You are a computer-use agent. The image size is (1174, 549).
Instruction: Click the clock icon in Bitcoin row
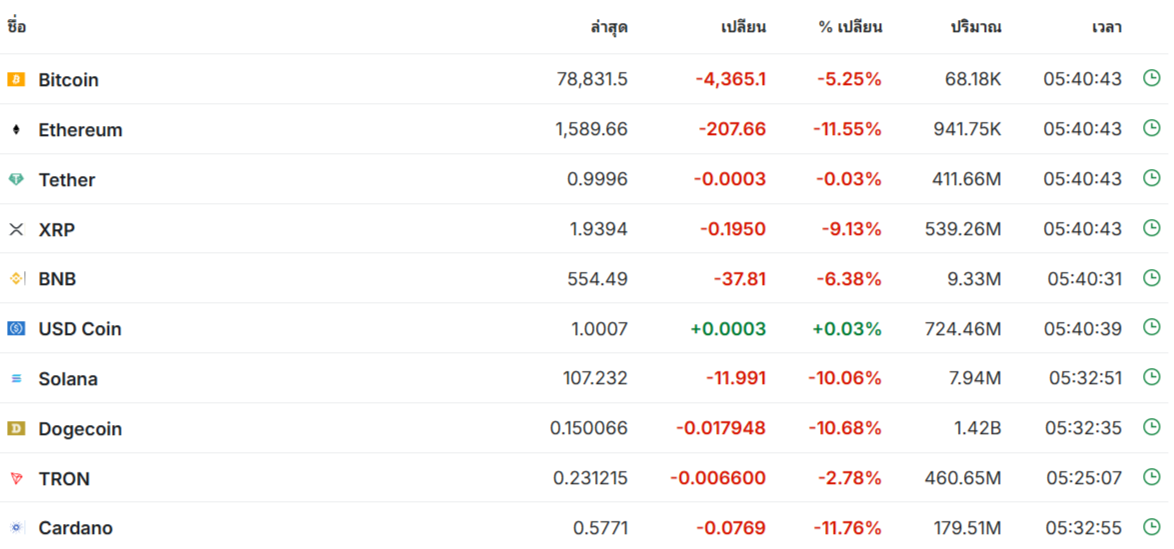[x=1152, y=78]
